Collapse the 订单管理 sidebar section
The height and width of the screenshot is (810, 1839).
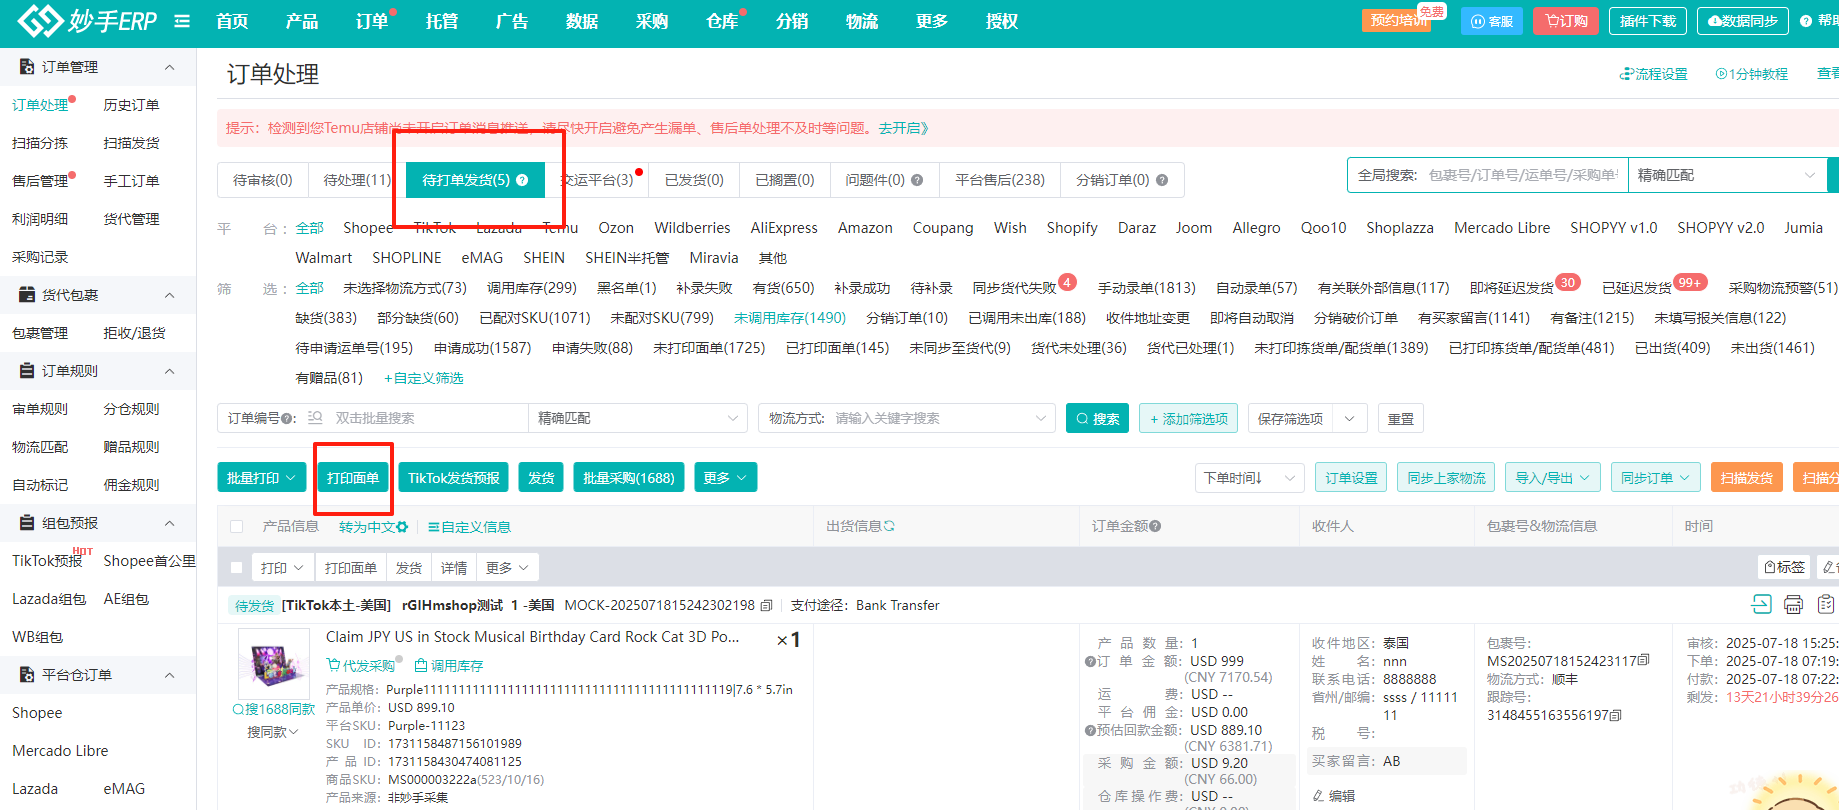[x=169, y=67]
